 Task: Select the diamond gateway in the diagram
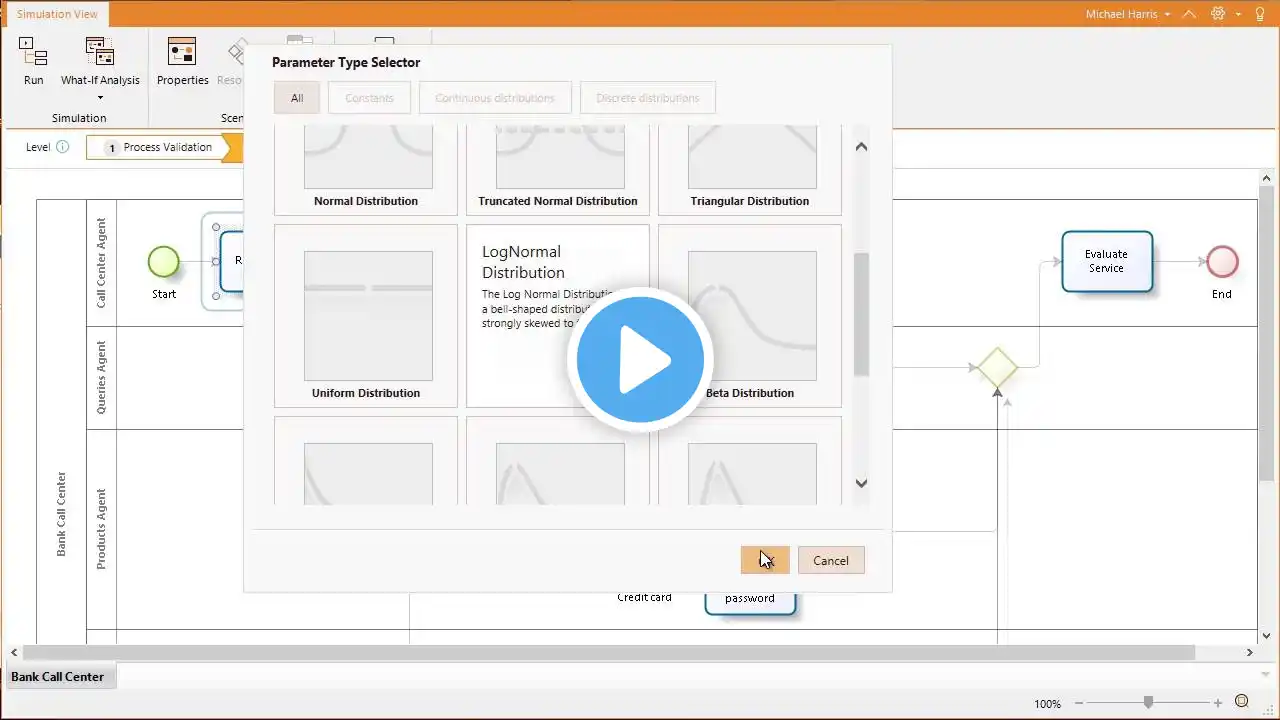(997, 367)
